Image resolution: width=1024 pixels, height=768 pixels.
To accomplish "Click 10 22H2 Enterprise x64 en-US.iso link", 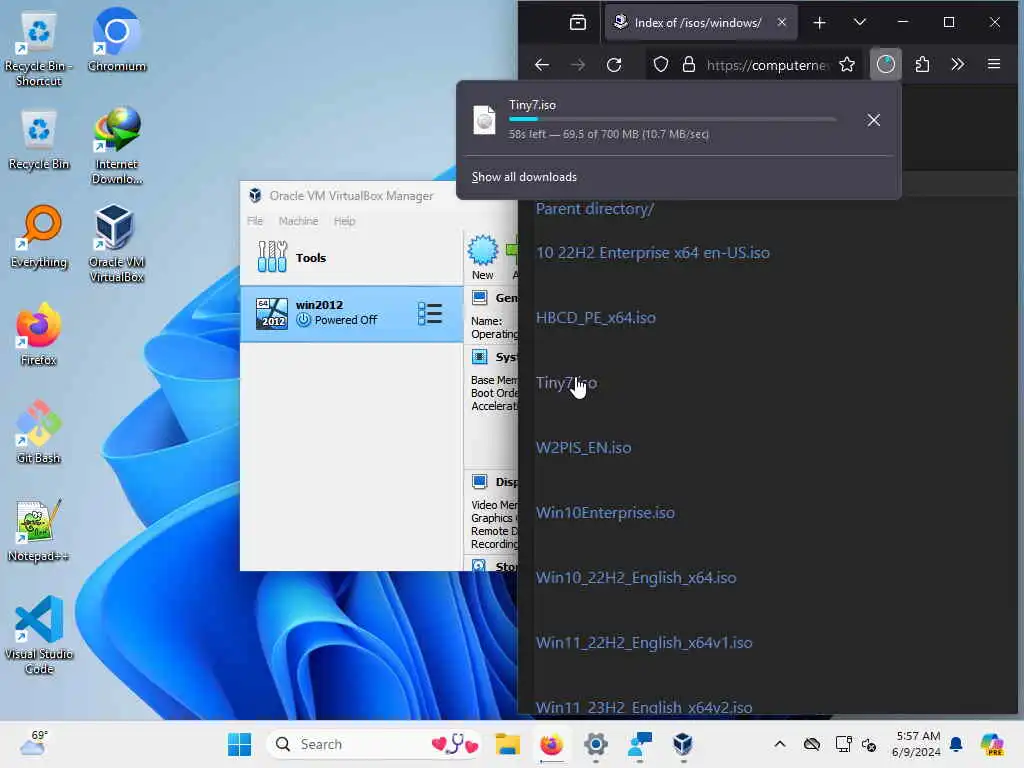I will pos(652,253).
